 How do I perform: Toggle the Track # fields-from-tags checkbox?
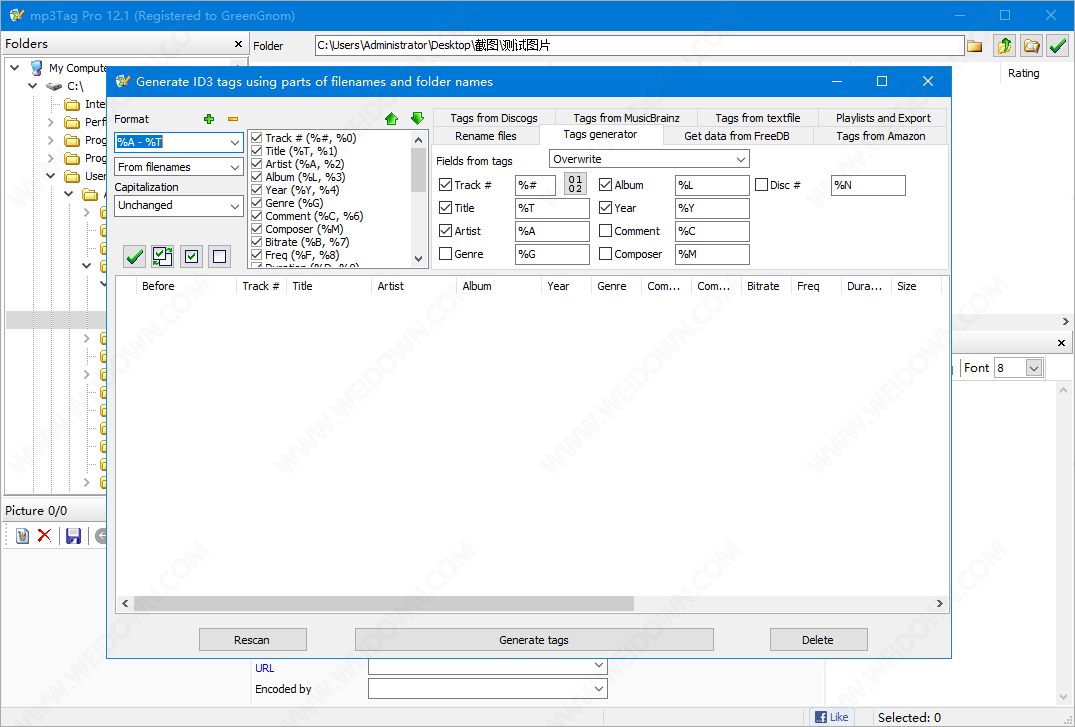446,184
